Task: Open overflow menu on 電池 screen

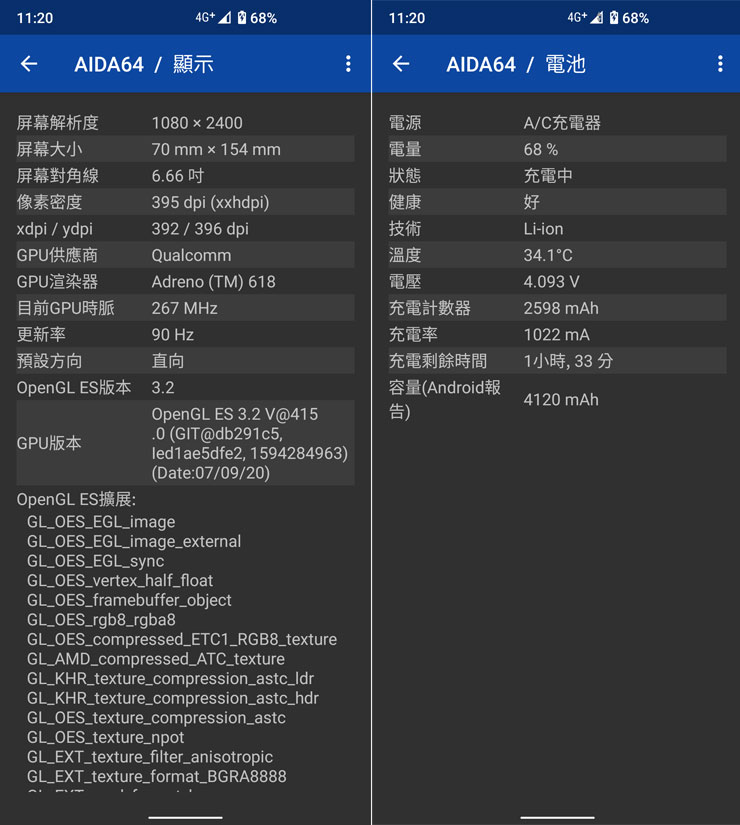Action: pos(720,64)
